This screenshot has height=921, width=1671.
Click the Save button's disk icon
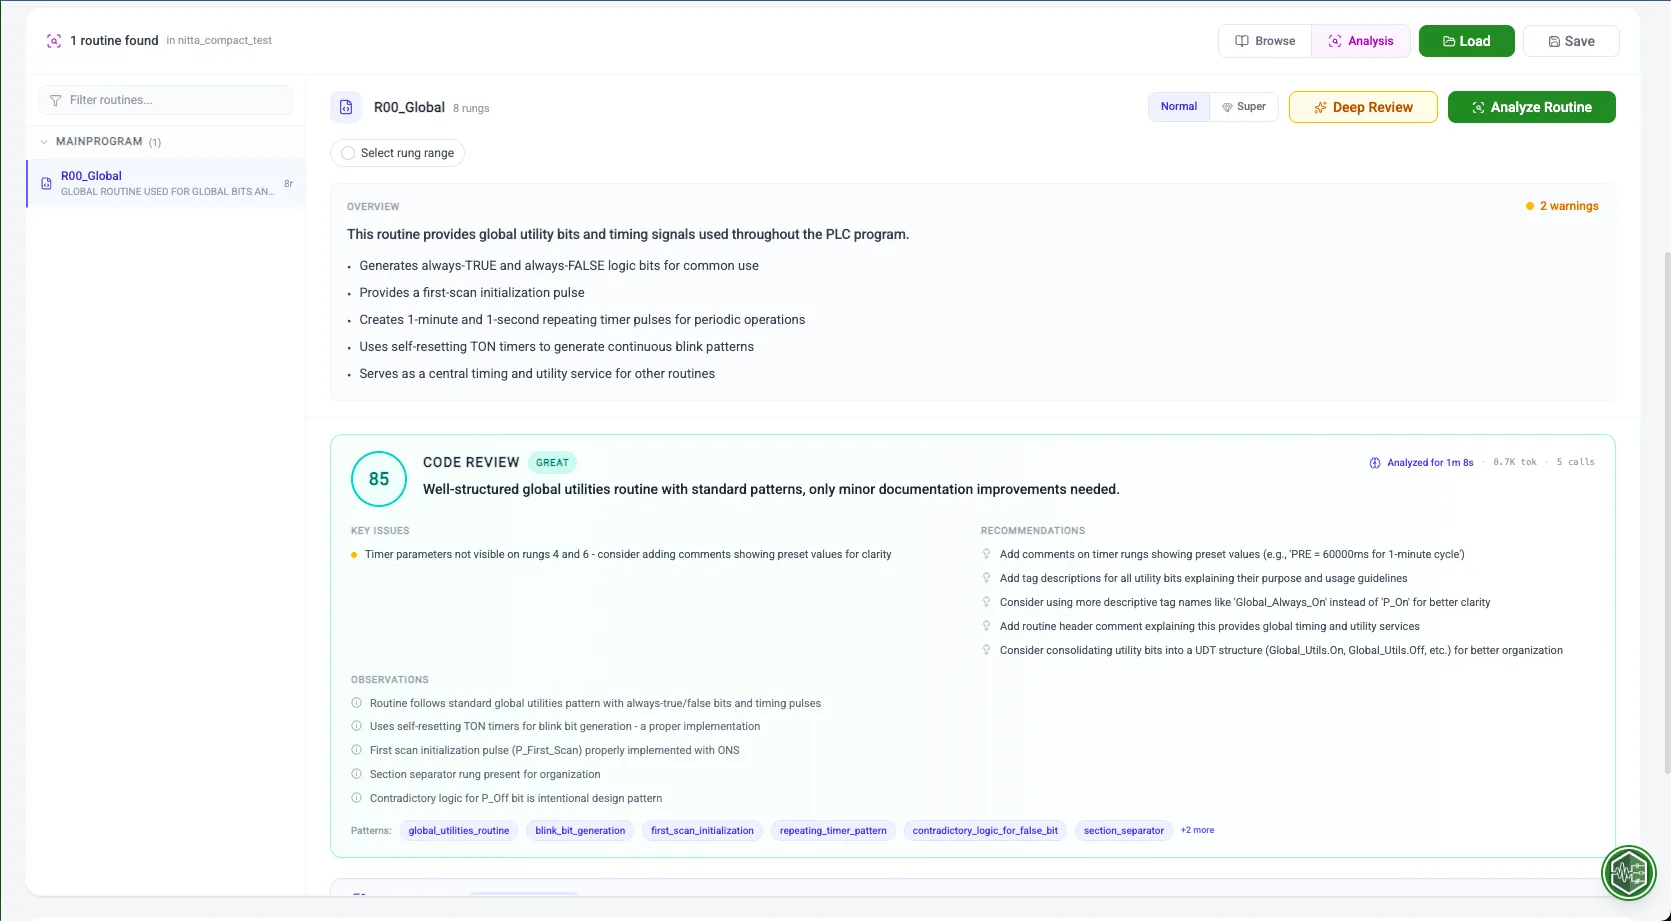[x=1554, y=42]
